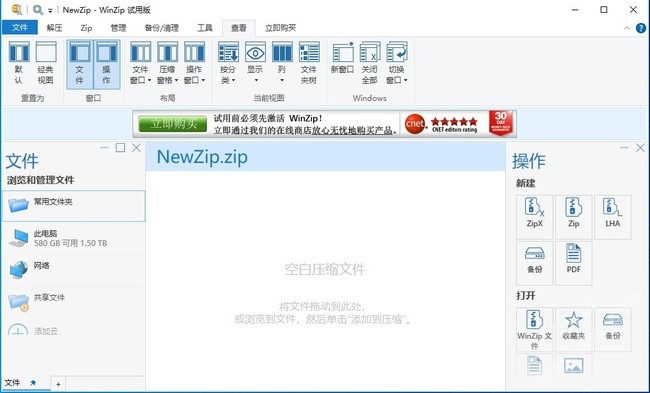Switch to the 管理 tab
Screen dimensions: 650x393
118,28
